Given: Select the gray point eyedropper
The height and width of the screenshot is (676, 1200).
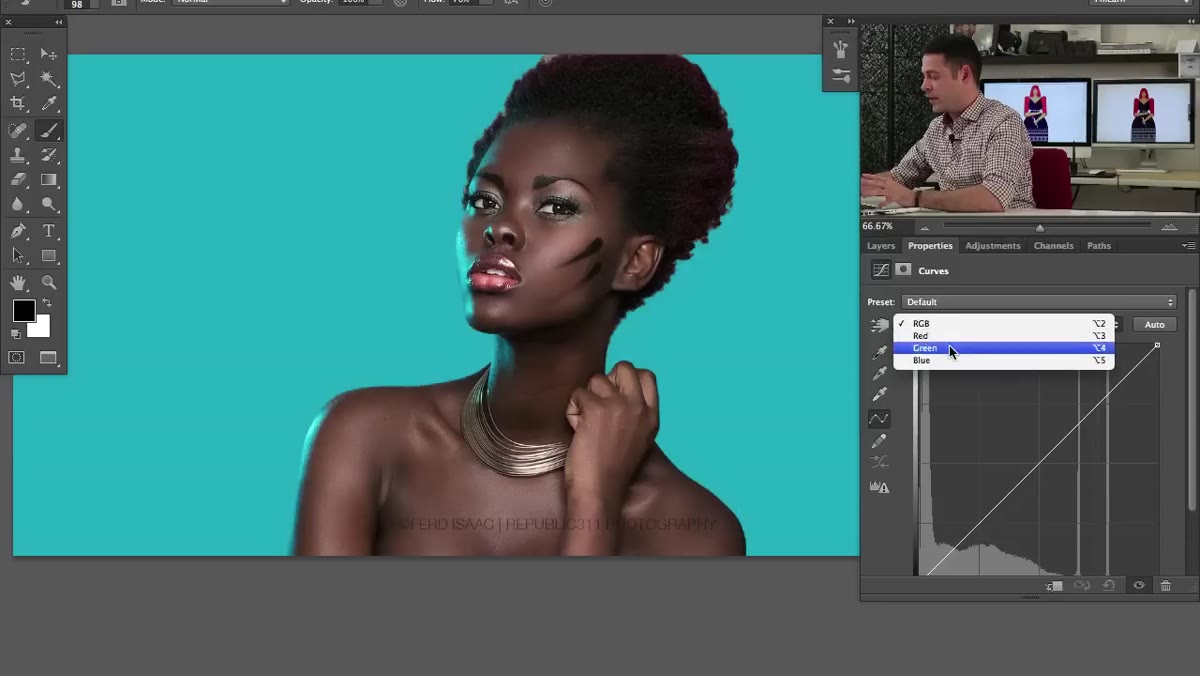Looking at the screenshot, I should (x=879, y=374).
